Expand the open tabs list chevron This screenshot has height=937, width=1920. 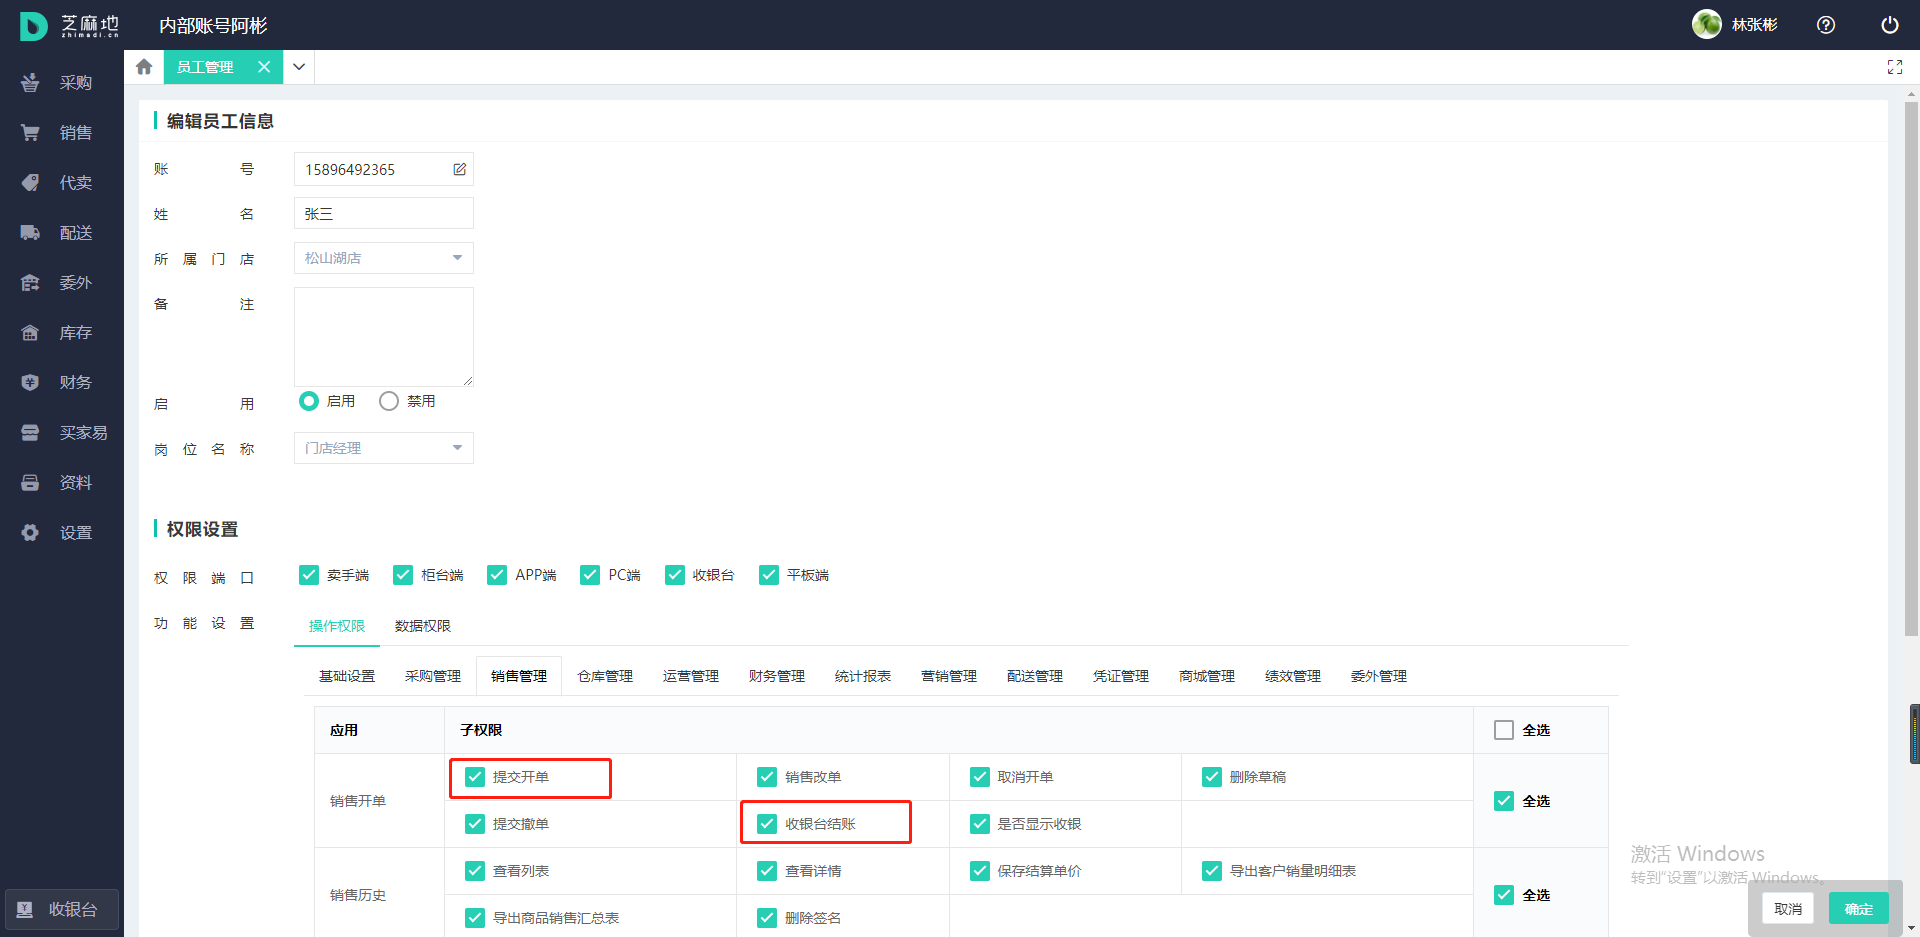coord(299,67)
